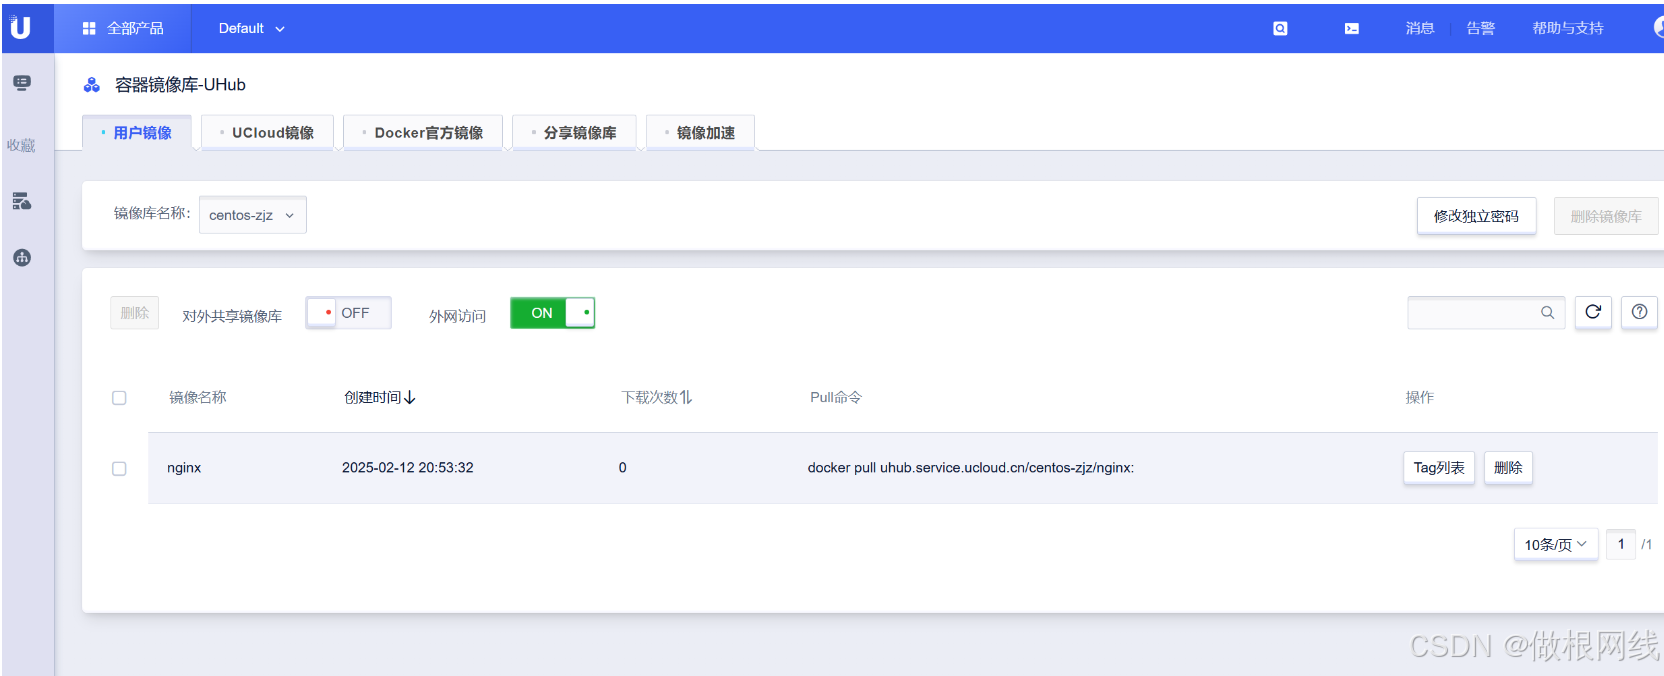Open the cloud shell terminal icon
The width and height of the screenshot is (1664, 676).
point(1351,28)
